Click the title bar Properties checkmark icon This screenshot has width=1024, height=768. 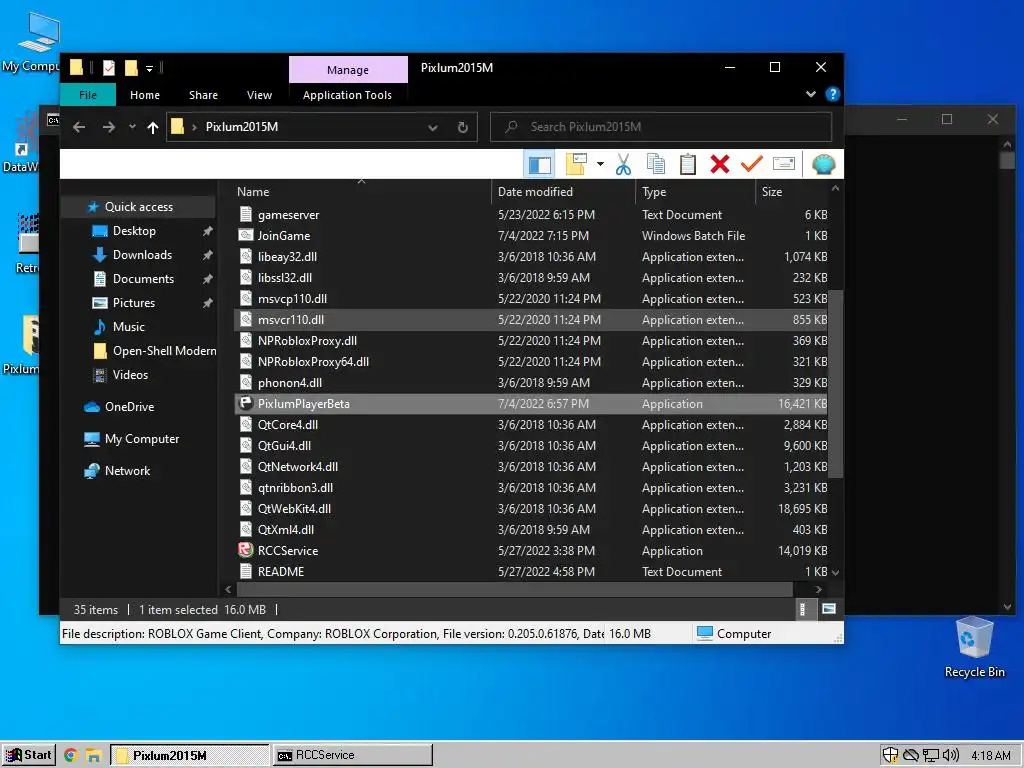(x=108, y=67)
